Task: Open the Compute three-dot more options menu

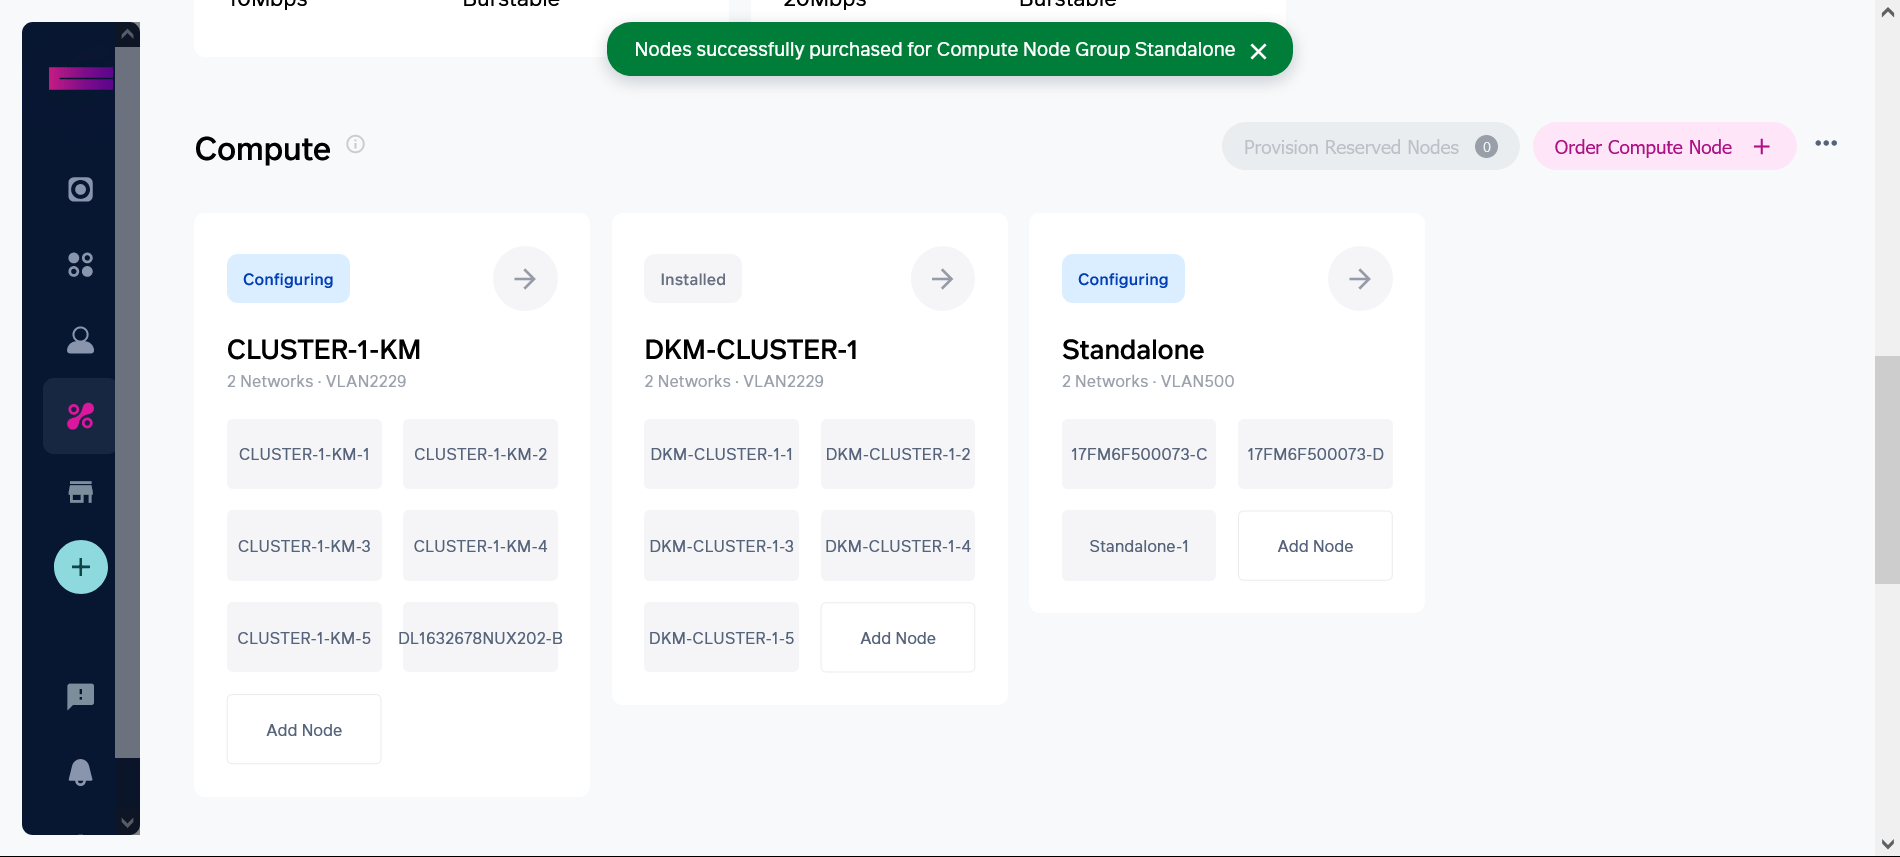Action: pyautogui.click(x=1826, y=144)
